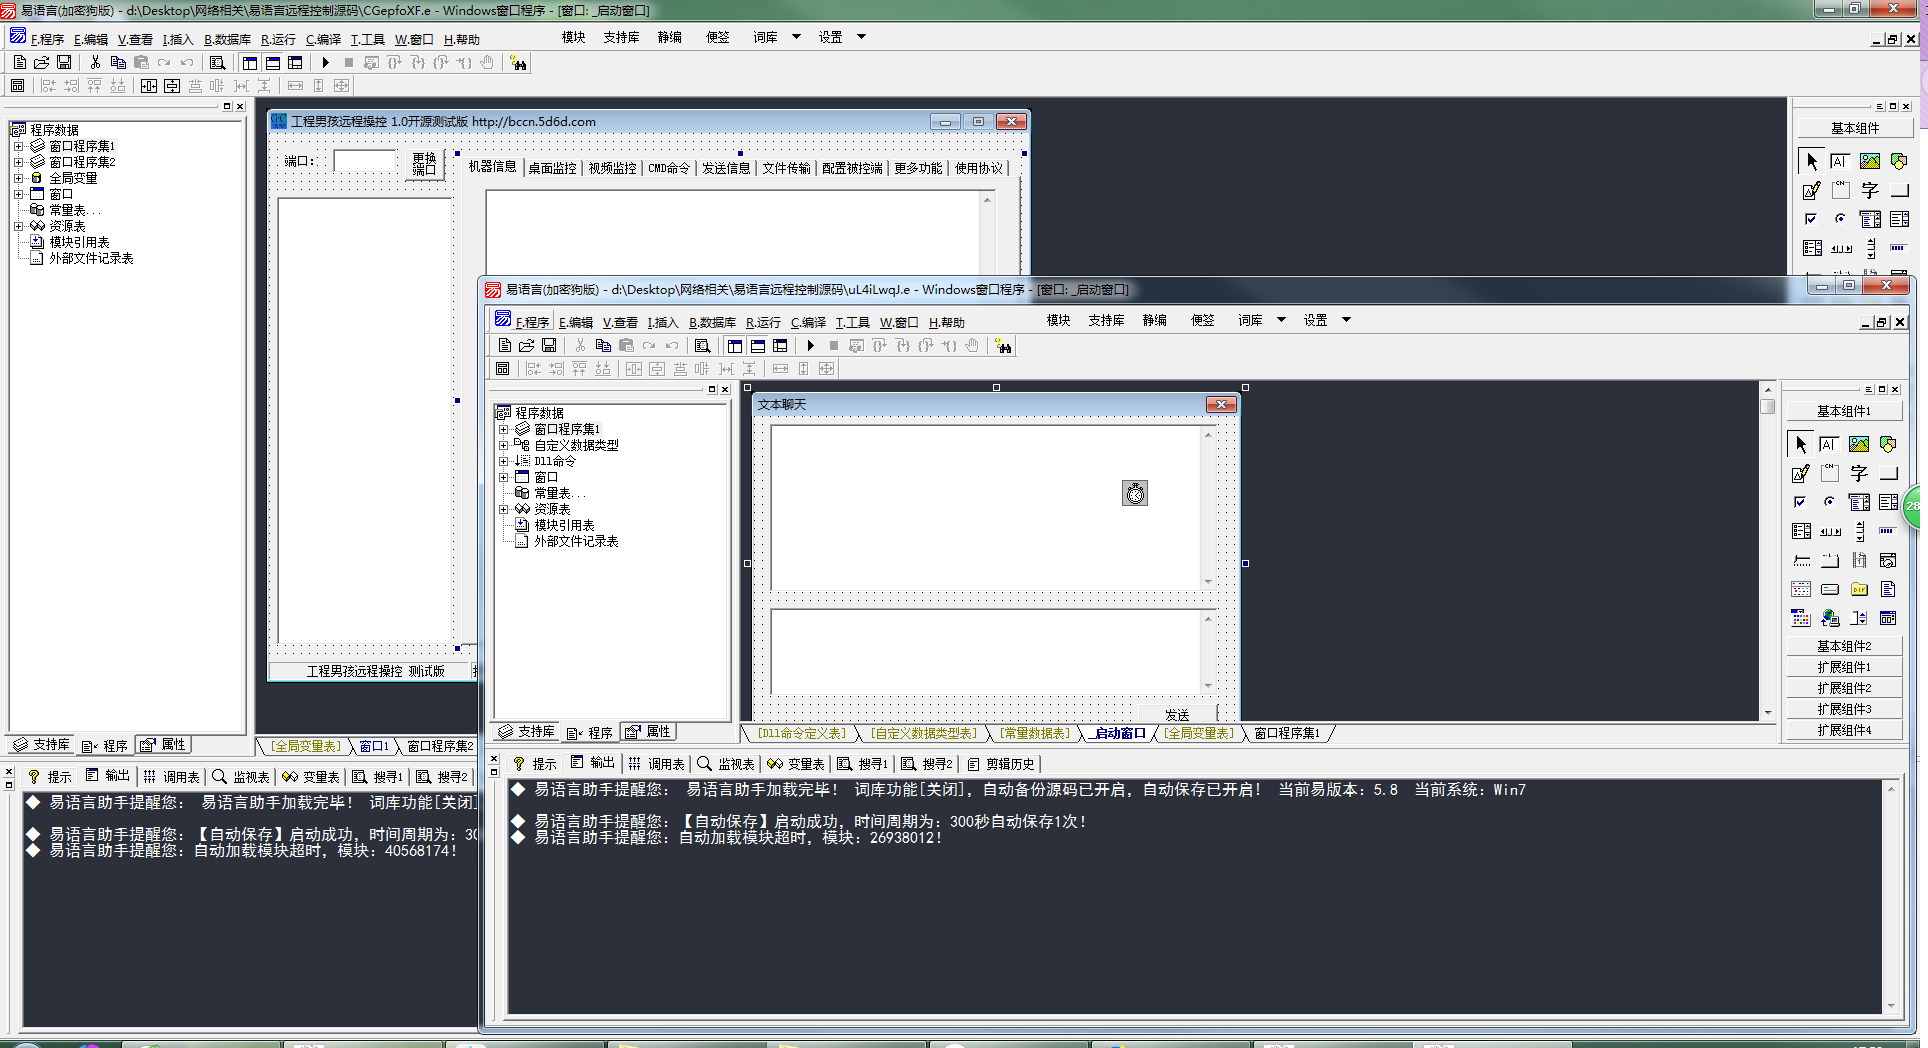This screenshot has height=1048, width=1928.
Task: Click the center-horizontally icon in back window align toolbar
Action: click(x=149, y=86)
